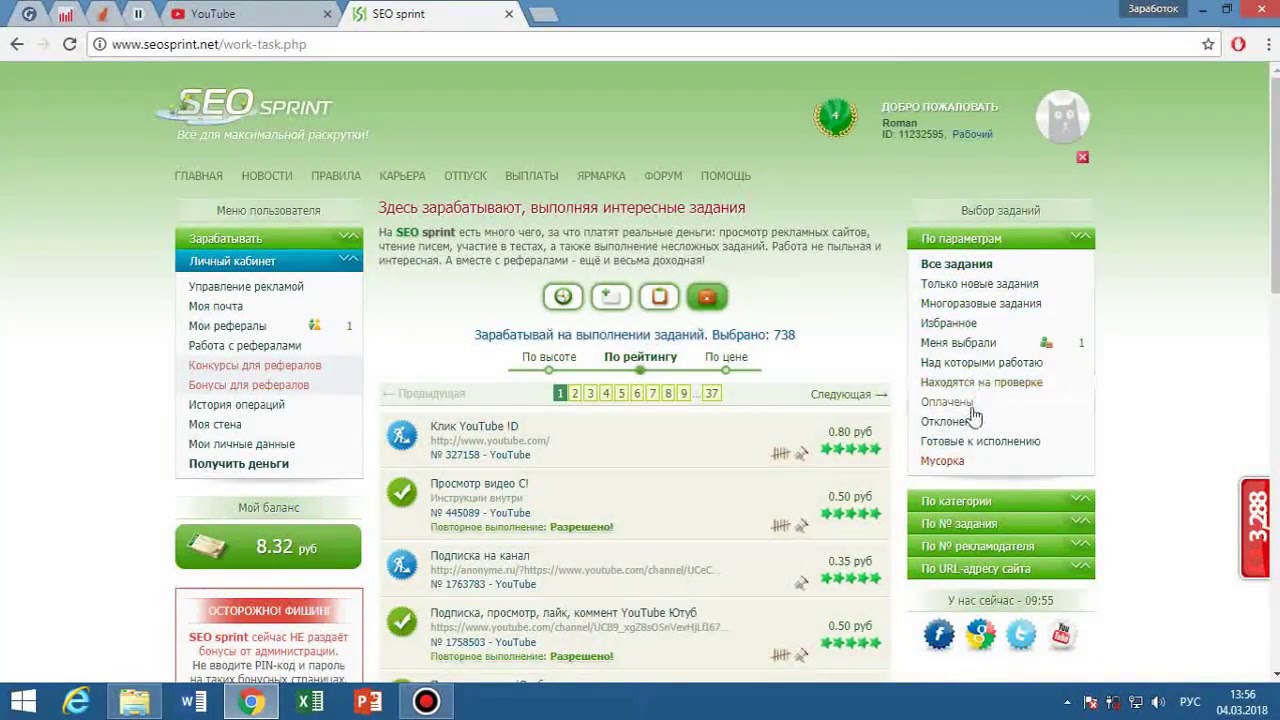Click the pin icon in Клик YouTube !D row
The image size is (1280, 720).
click(801, 454)
